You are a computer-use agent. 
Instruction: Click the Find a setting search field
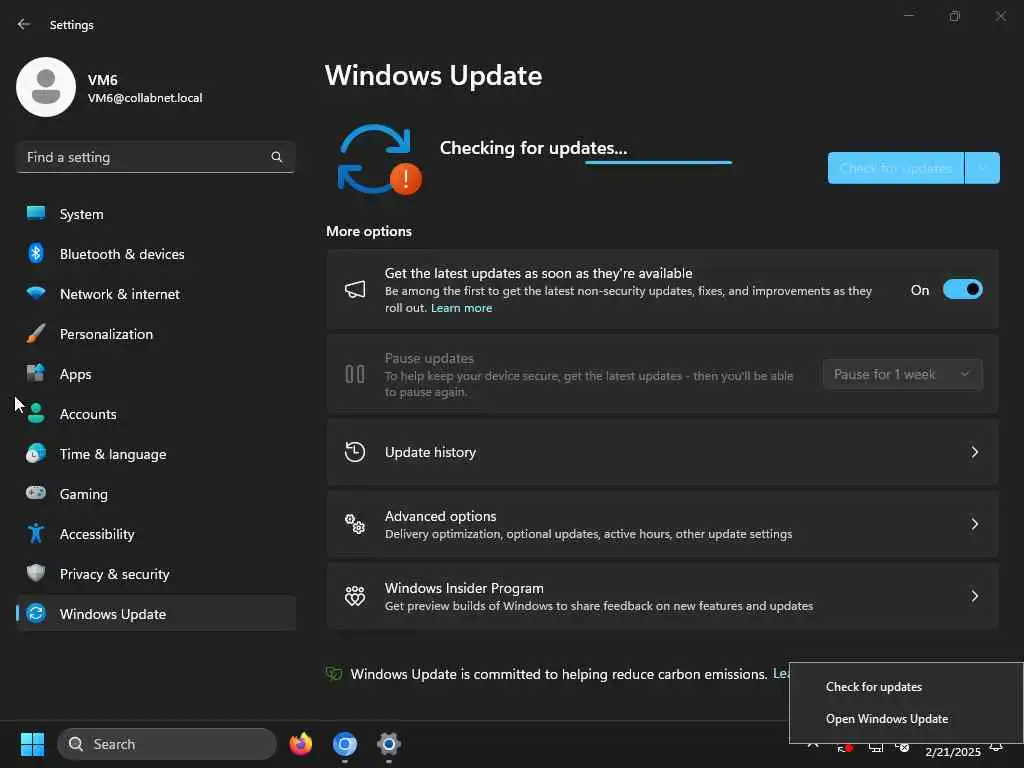pyautogui.click(x=155, y=157)
